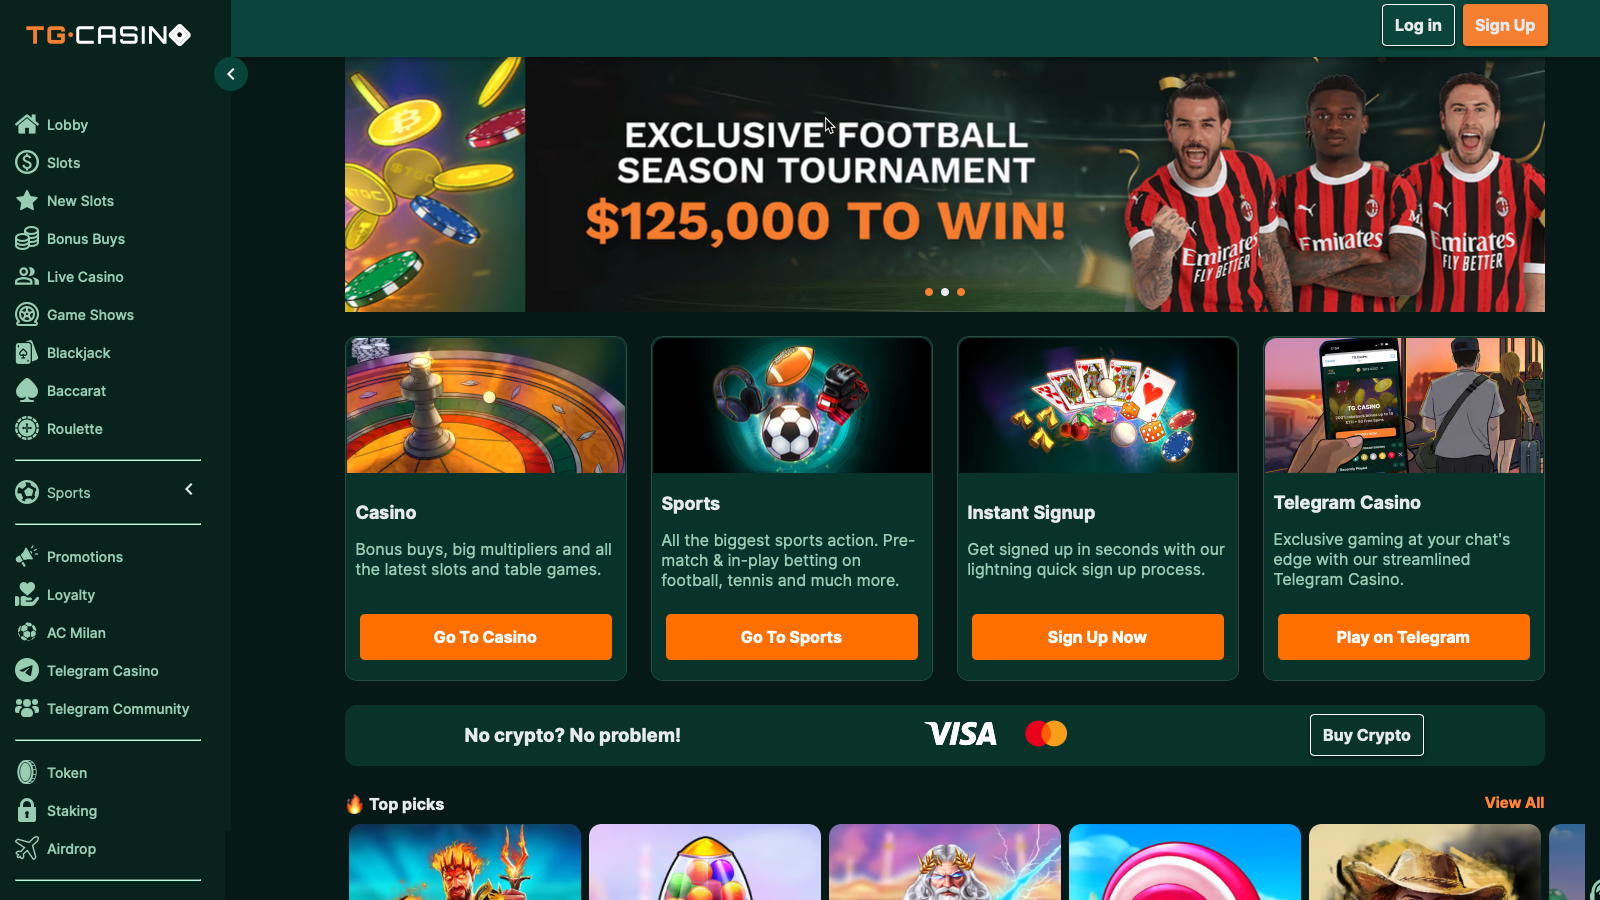
Task: Open the Lobby home icon
Action: click(x=27, y=124)
